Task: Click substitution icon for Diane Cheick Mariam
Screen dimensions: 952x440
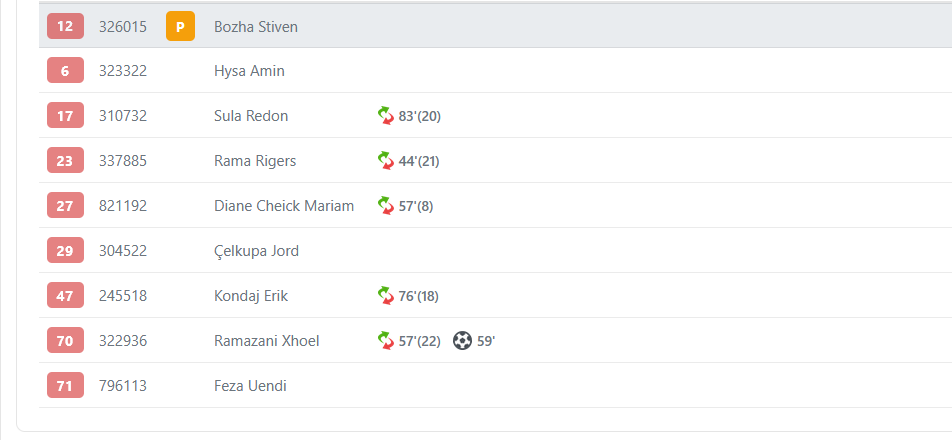Action: [x=386, y=206]
